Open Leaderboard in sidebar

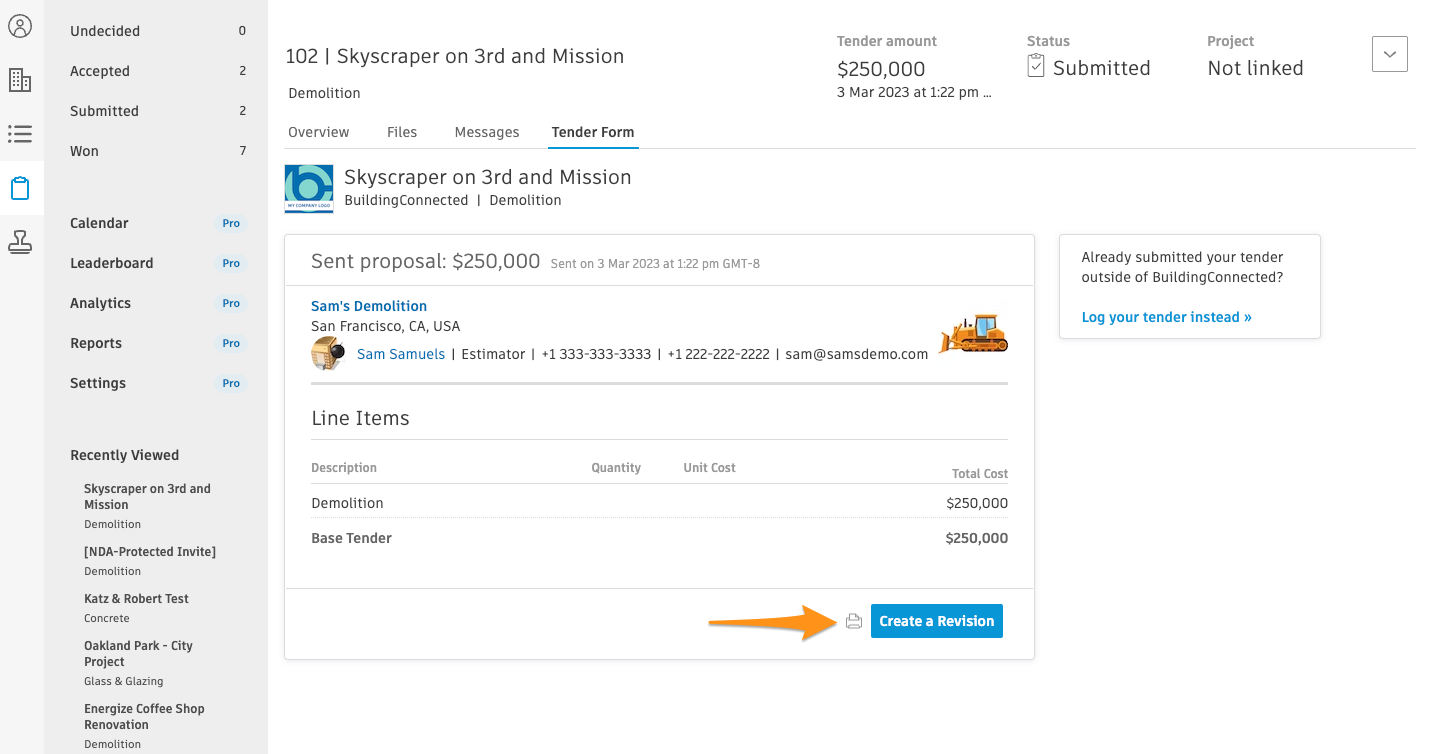tap(112, 263)
